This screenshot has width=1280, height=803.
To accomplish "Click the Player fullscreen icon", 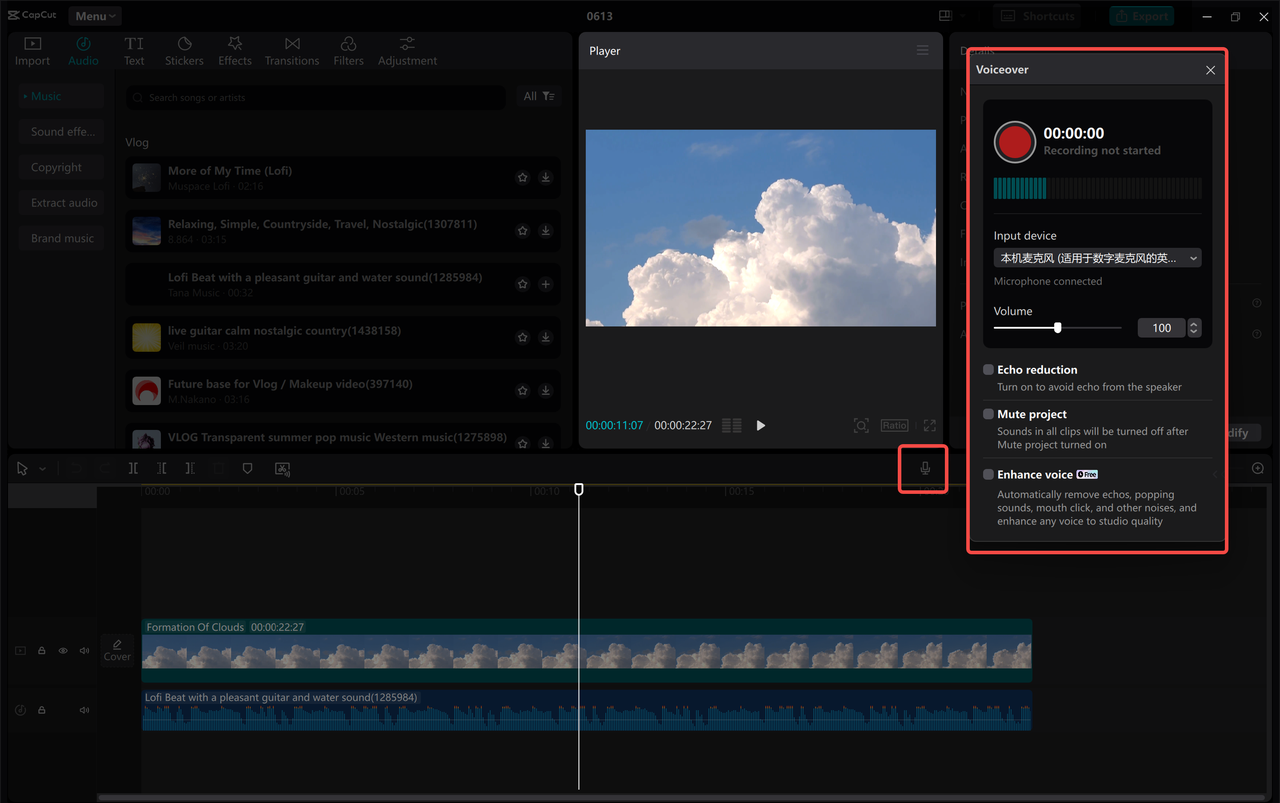I will click(928, 425).
